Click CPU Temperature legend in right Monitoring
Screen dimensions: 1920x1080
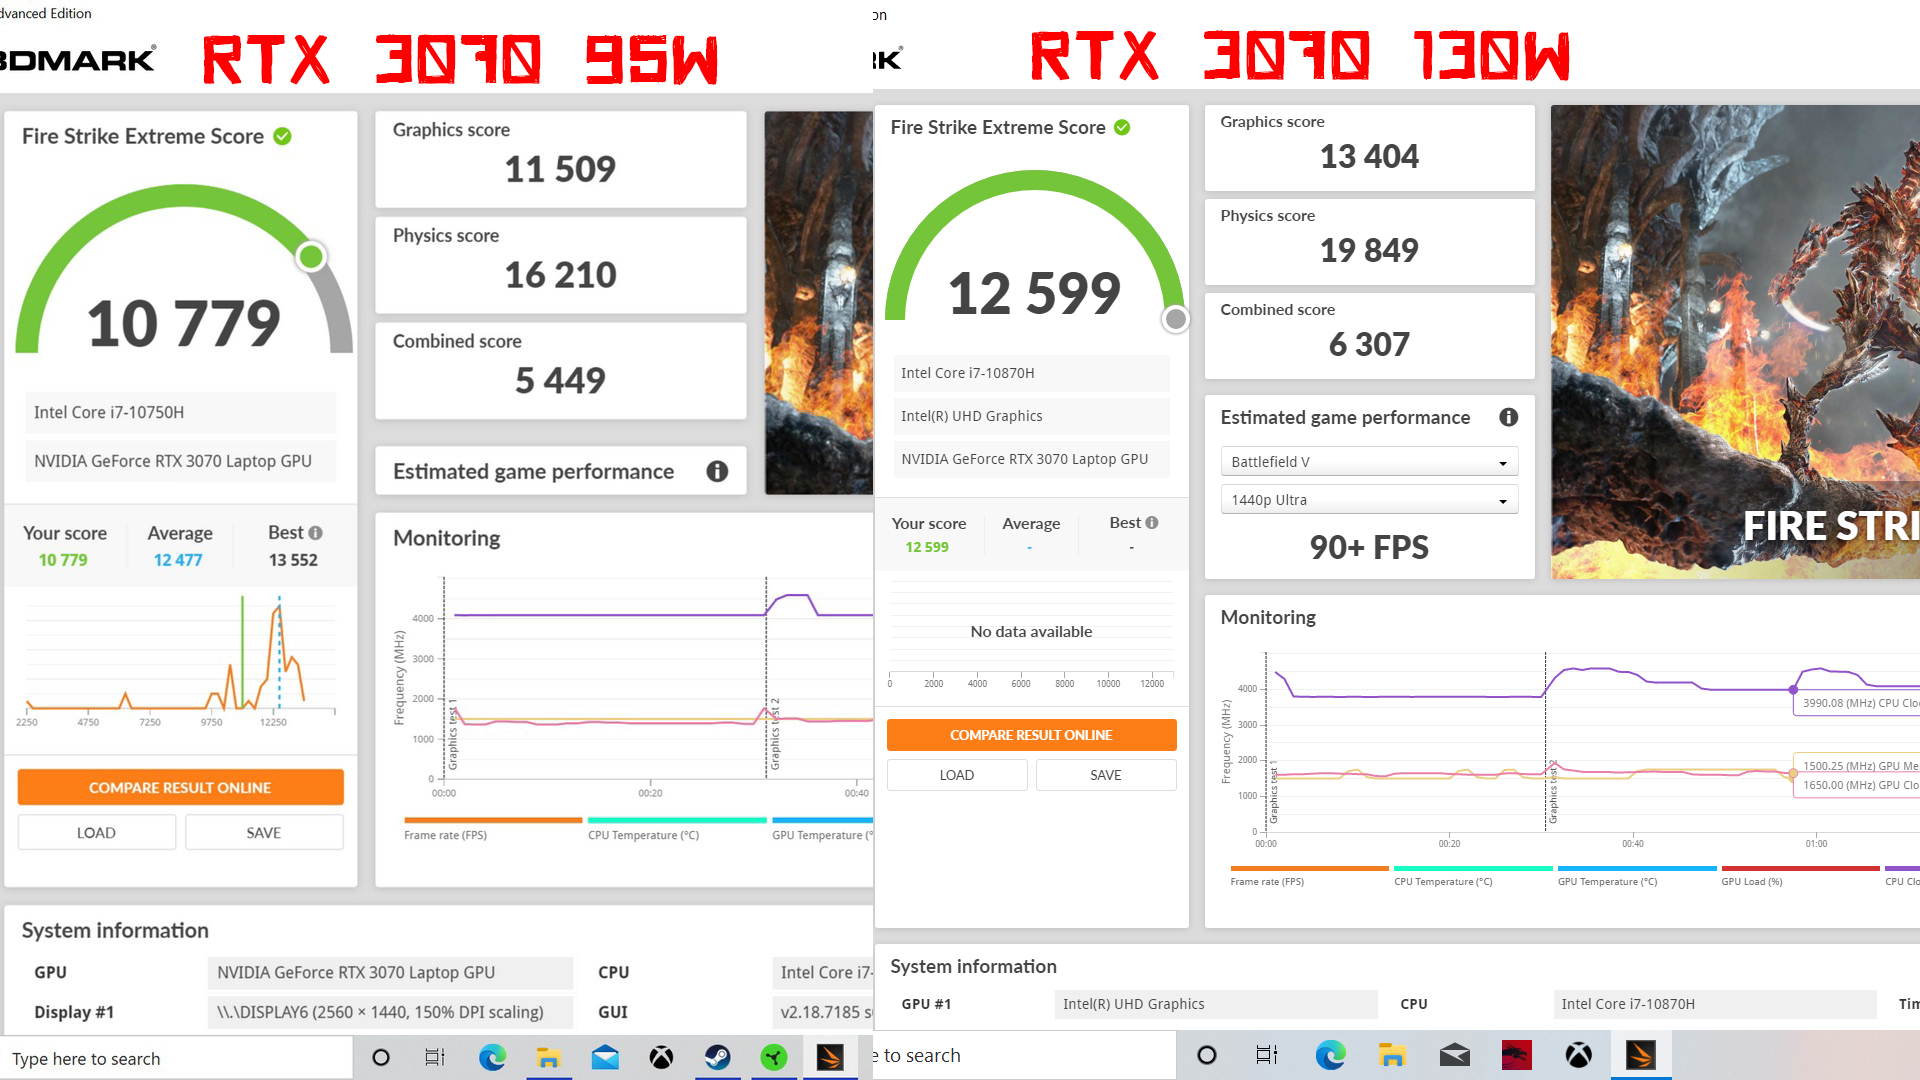(x=1473, y=875)
